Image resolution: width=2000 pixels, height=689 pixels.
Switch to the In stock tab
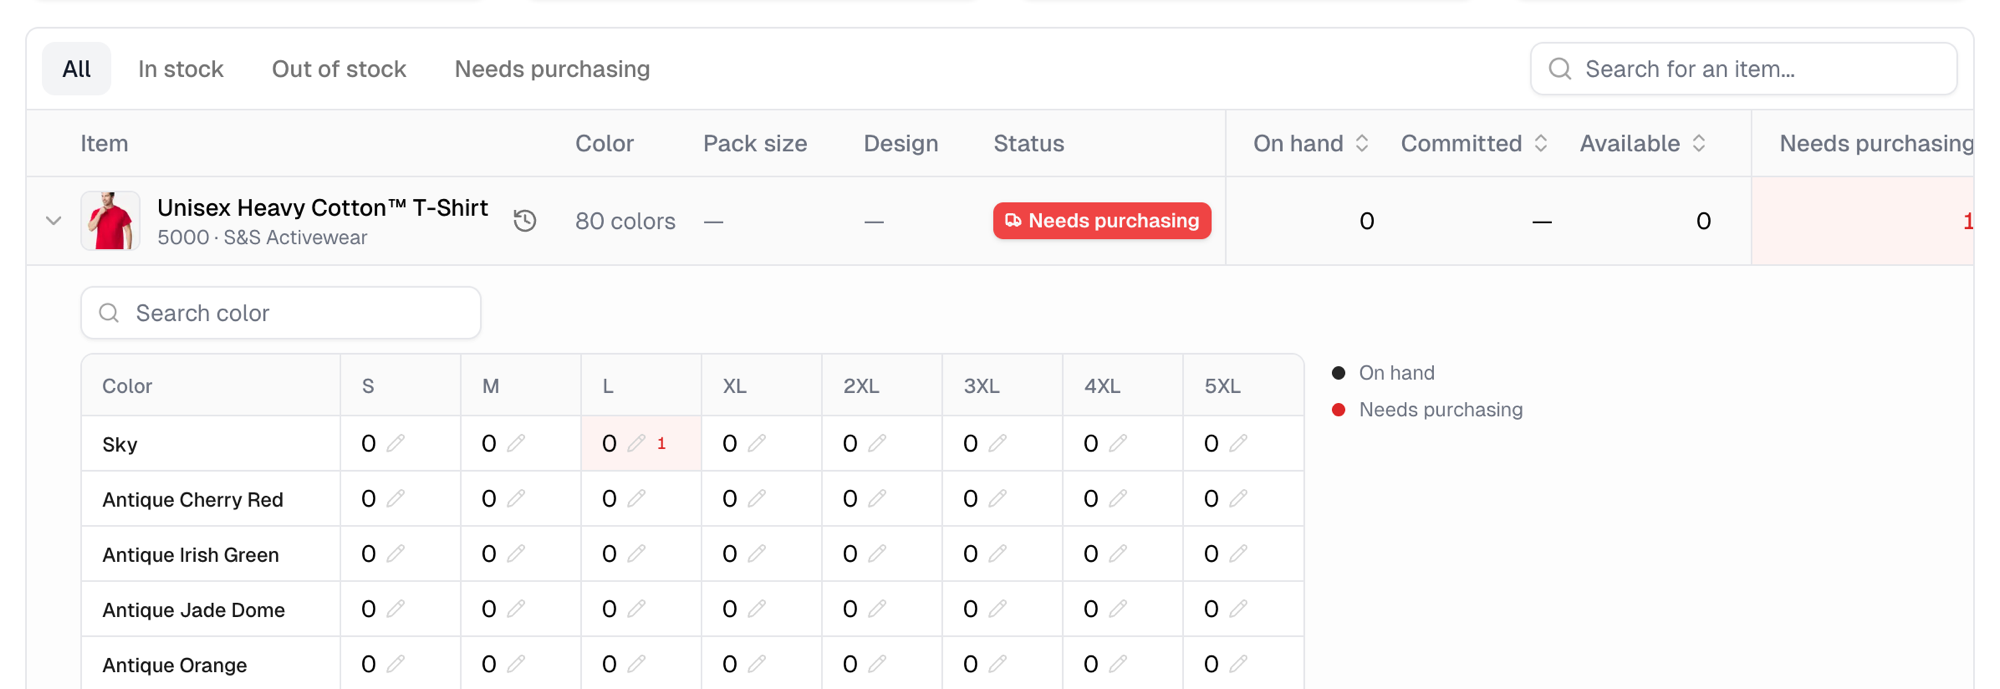(x=181, y=69)
